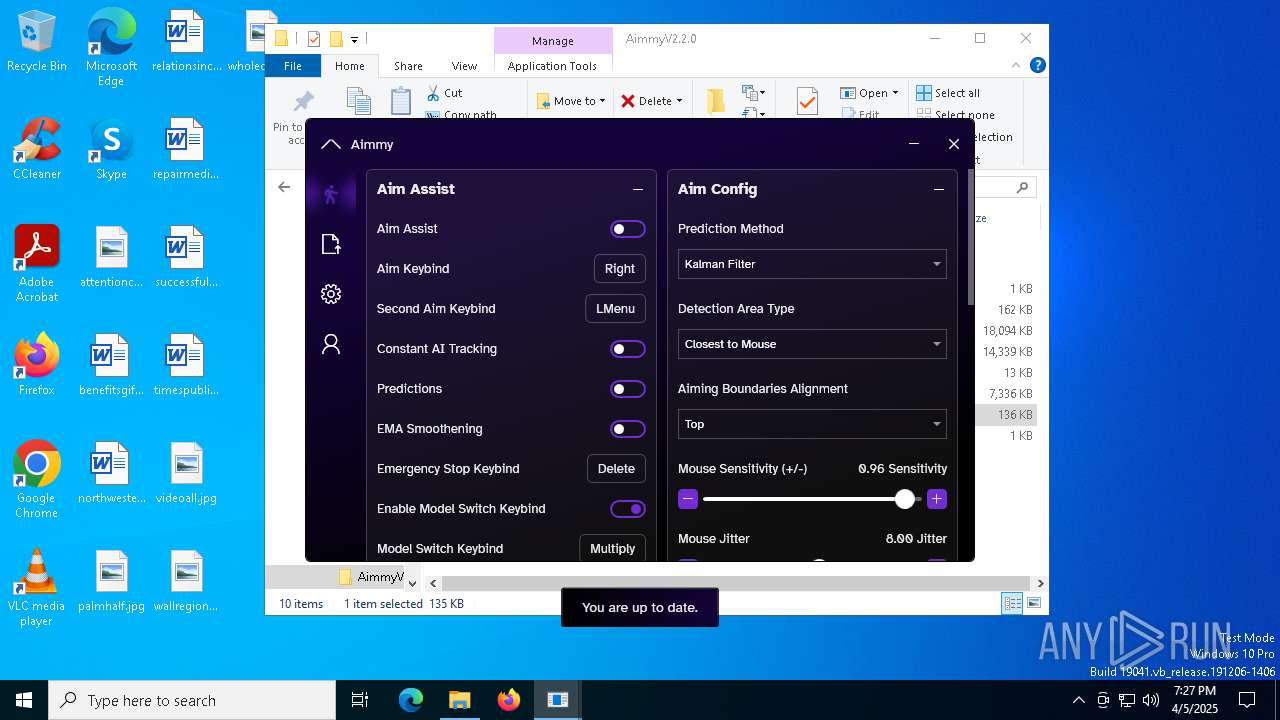Open the Settings gear in Aimmy sidebar
Image resolution: width=1280 pixels, height=720 pixels.
331,294
